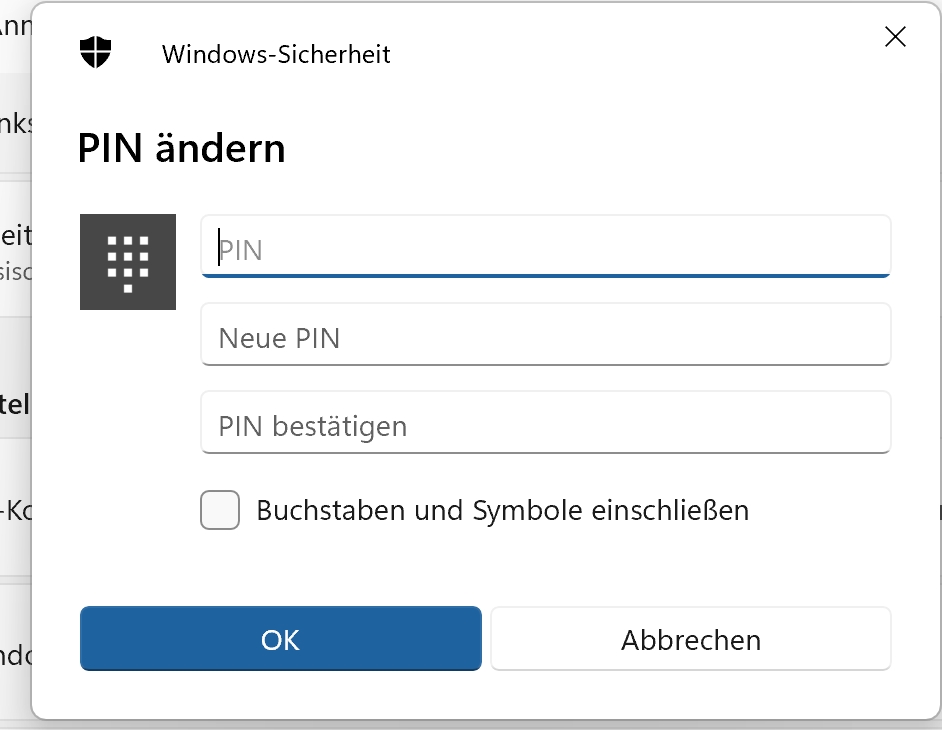Click the Windows-Sicherheit shield icon
This screenshot has width=942, height=730.
[96, 53]
